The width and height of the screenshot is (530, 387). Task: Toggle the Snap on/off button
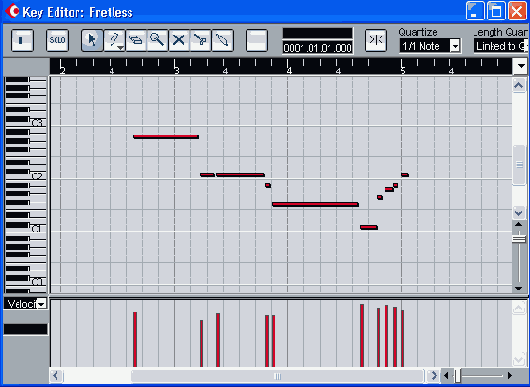point(376,40)
